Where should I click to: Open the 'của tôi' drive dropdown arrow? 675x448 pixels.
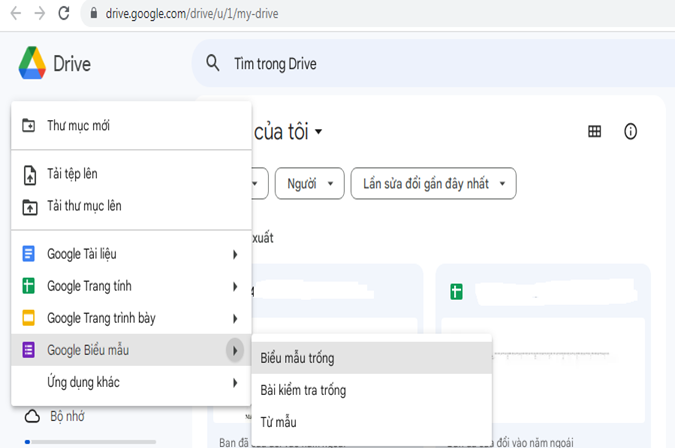319,132
